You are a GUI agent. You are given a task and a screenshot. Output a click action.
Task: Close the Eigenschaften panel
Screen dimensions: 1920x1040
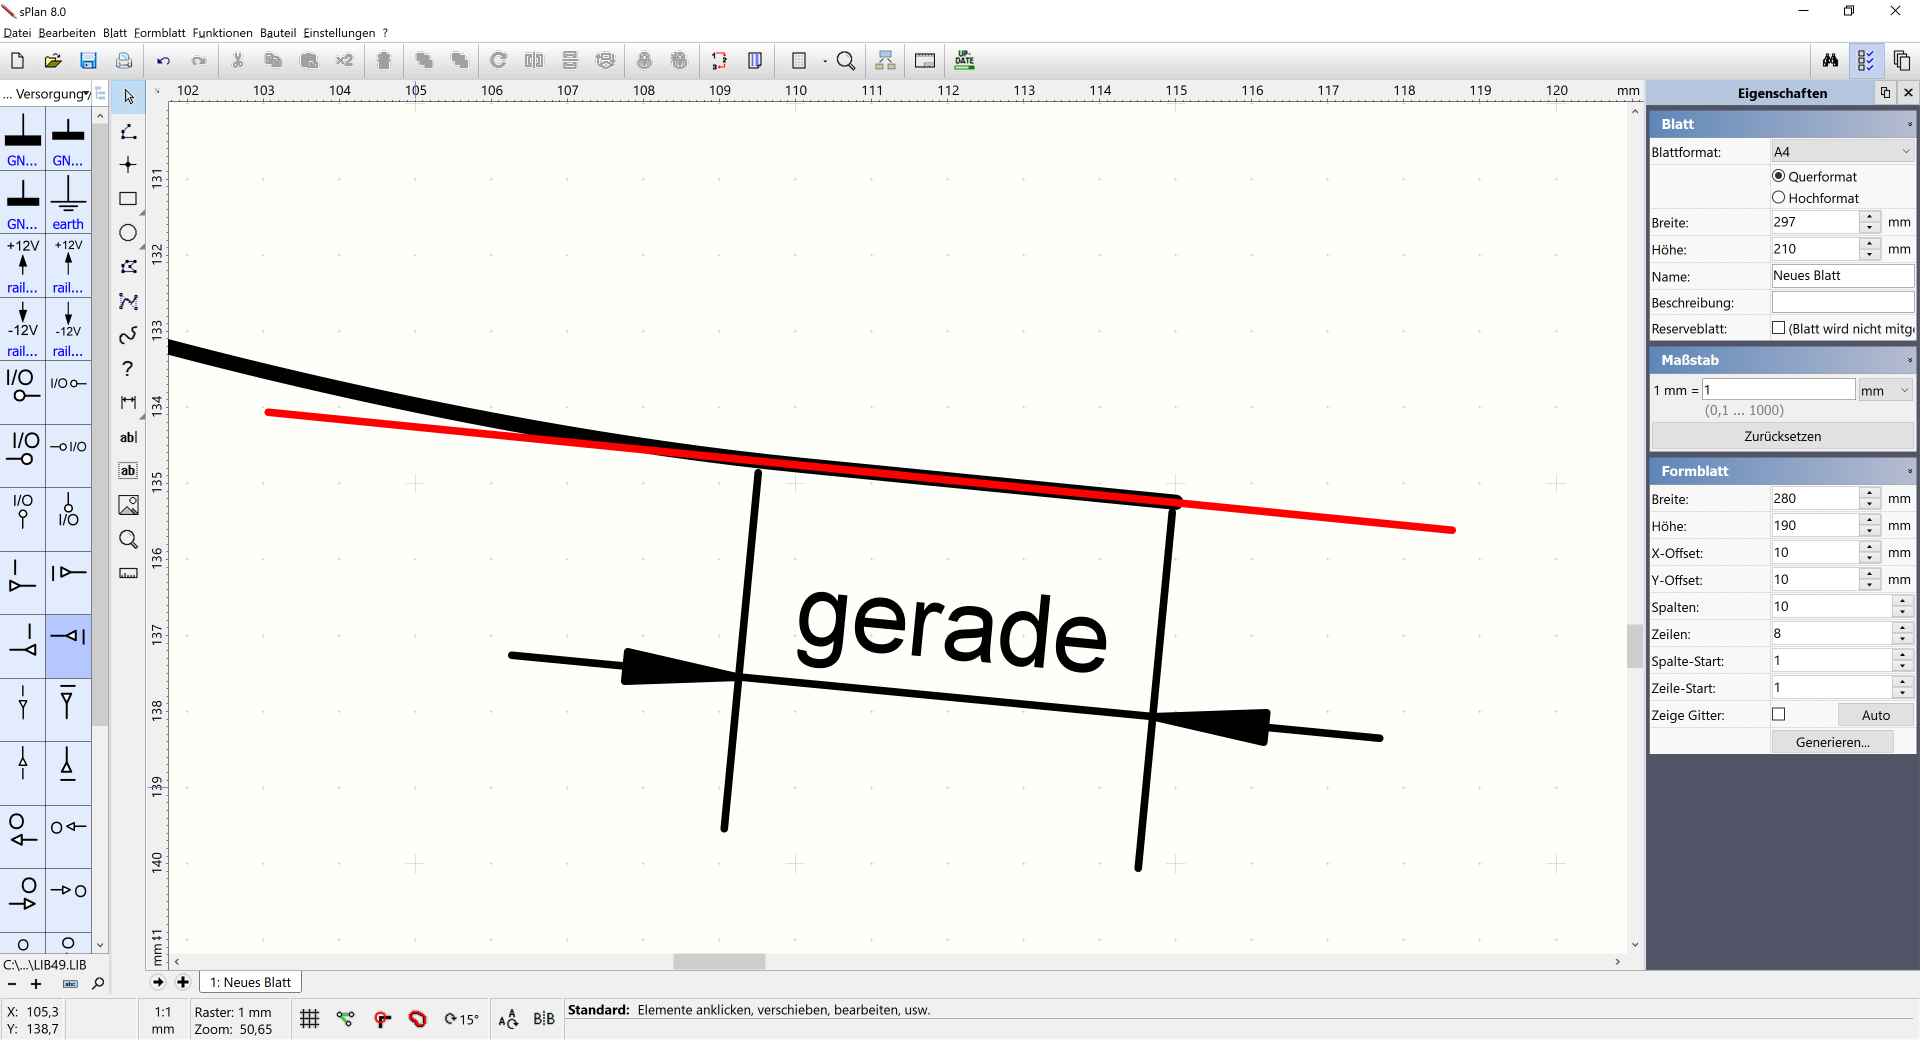[1908, 92]
